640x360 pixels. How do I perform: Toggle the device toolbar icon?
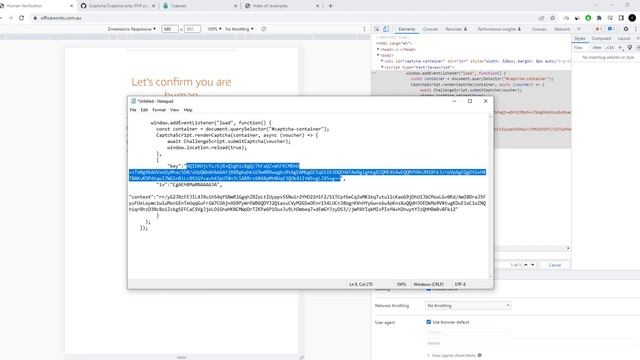coord(386,29)
